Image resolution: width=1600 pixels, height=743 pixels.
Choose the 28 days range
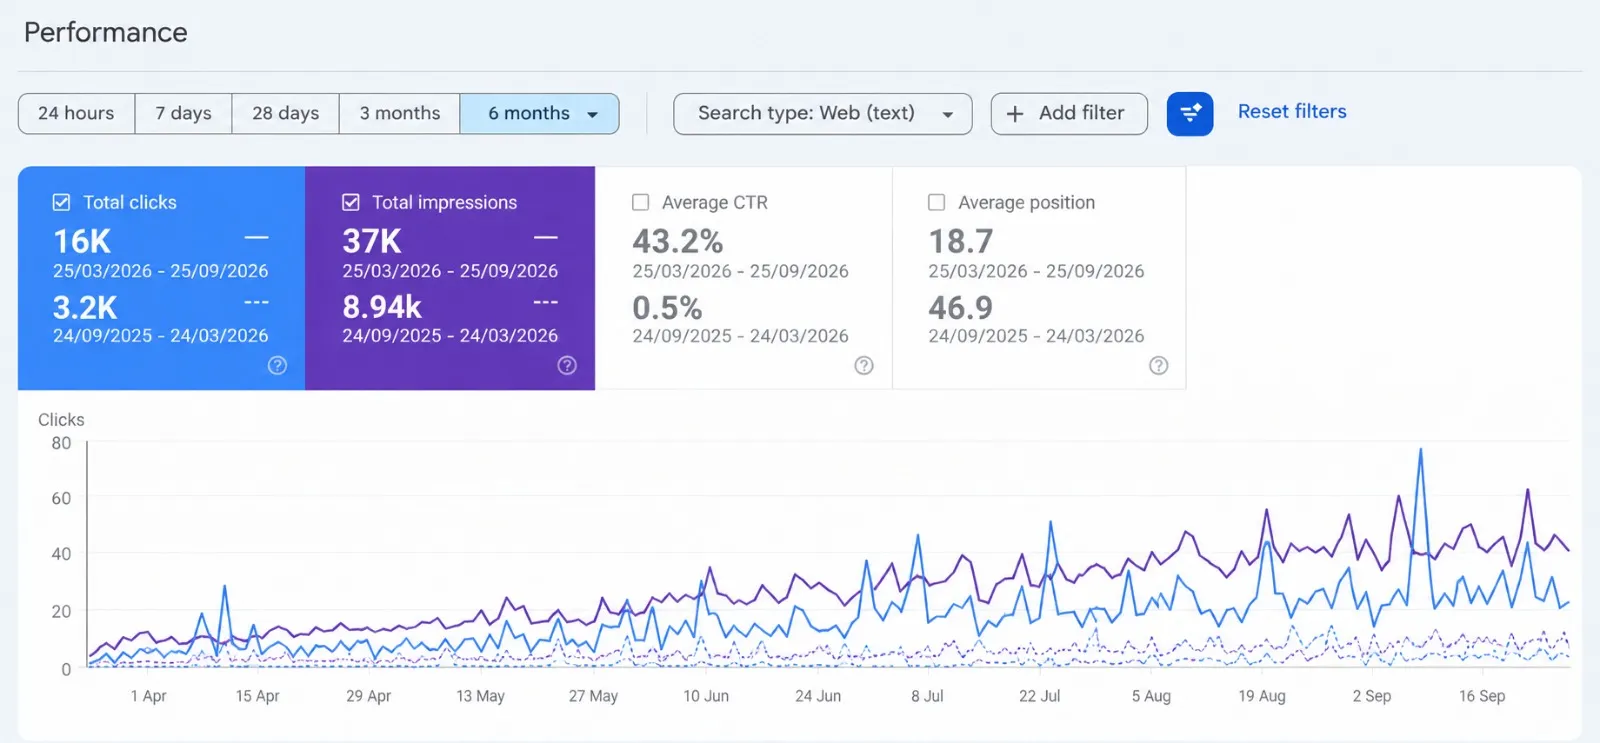click(x=285, y=114)
